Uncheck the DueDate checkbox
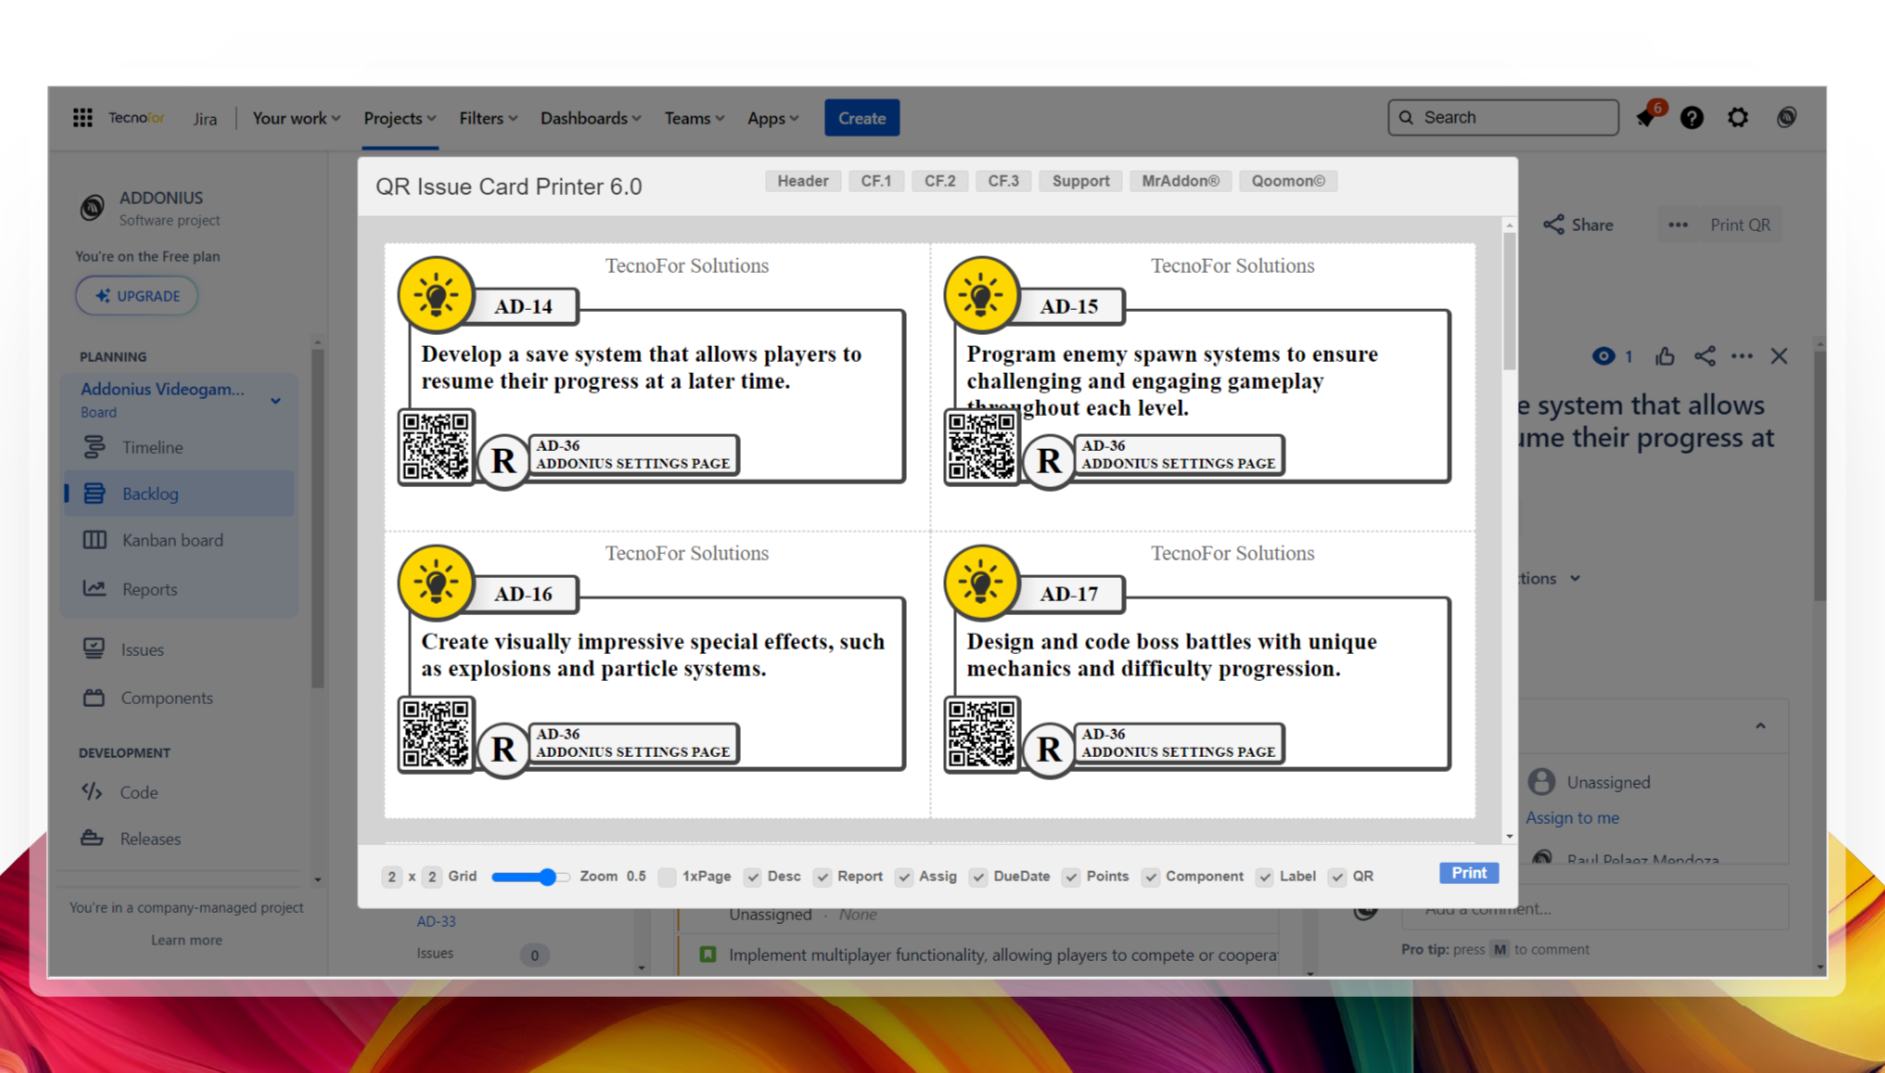1885x1073 pixels. 978,877
